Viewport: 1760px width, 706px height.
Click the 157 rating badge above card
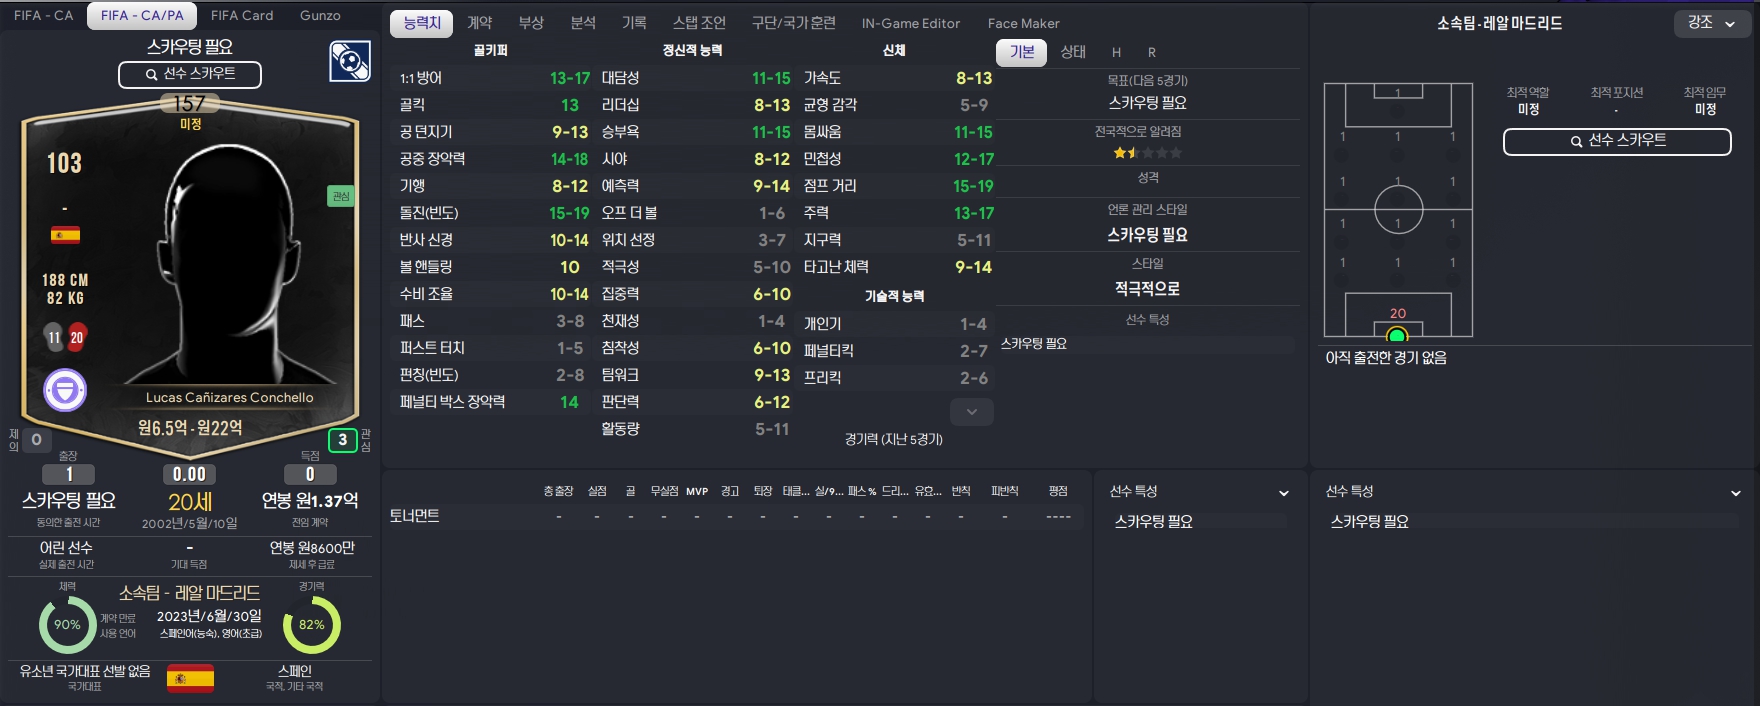point(190,103)
